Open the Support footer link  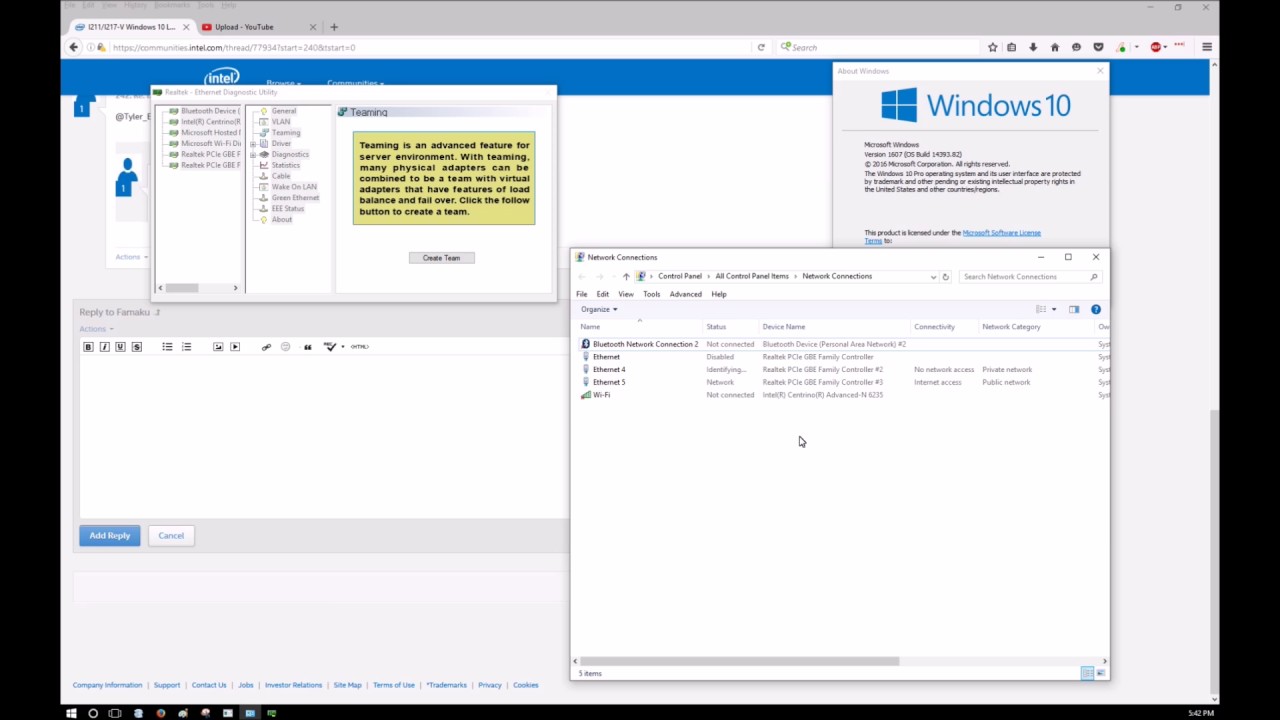pos(167,685)
